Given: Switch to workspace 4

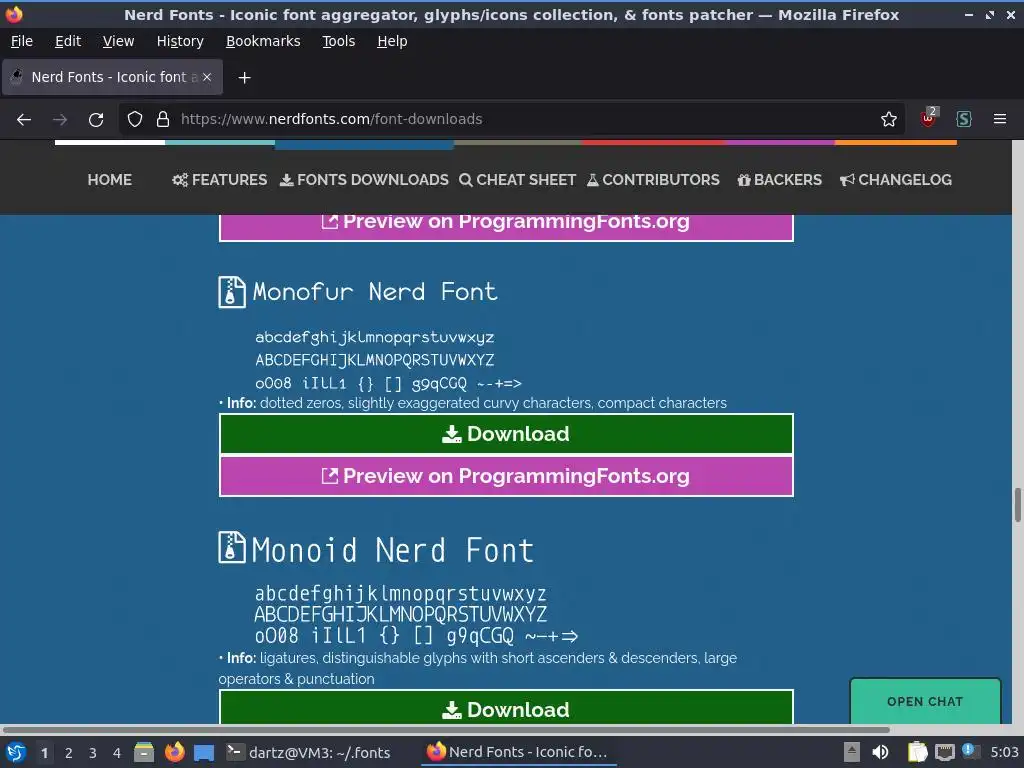Looking at the screenshot, I should click(x=117, y=753).
